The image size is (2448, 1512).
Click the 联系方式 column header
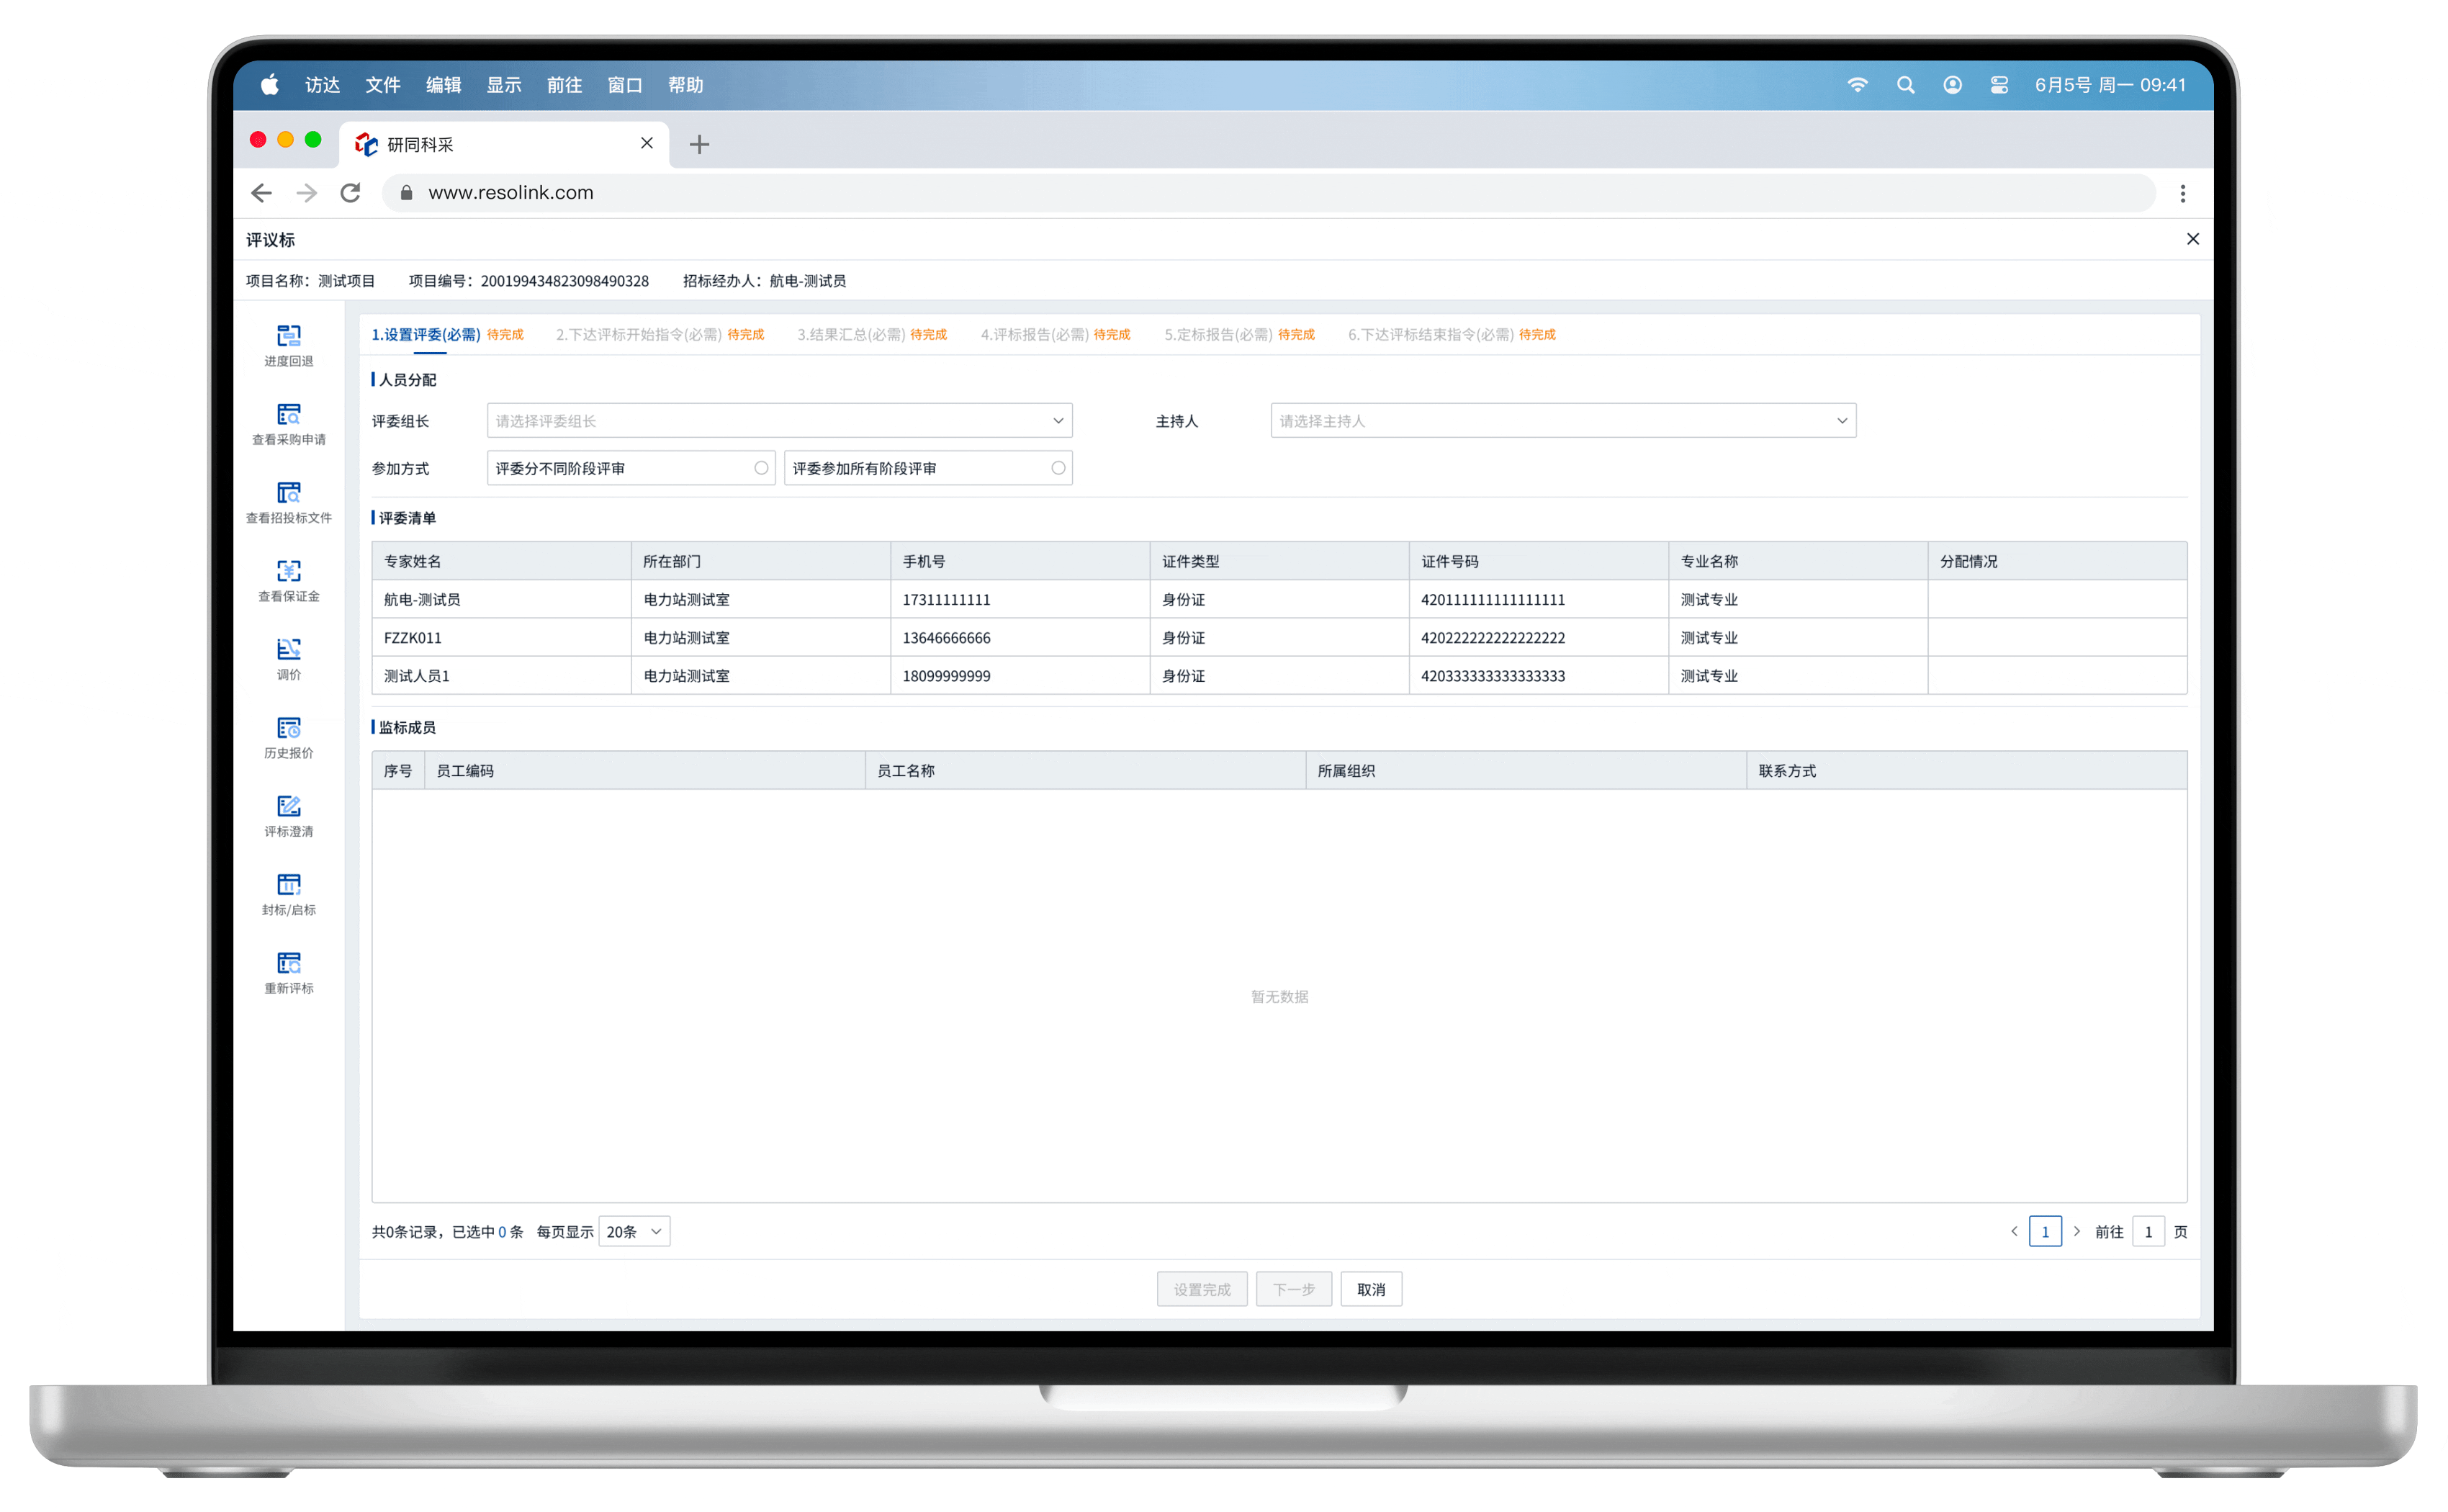(x=1966, y=770)
